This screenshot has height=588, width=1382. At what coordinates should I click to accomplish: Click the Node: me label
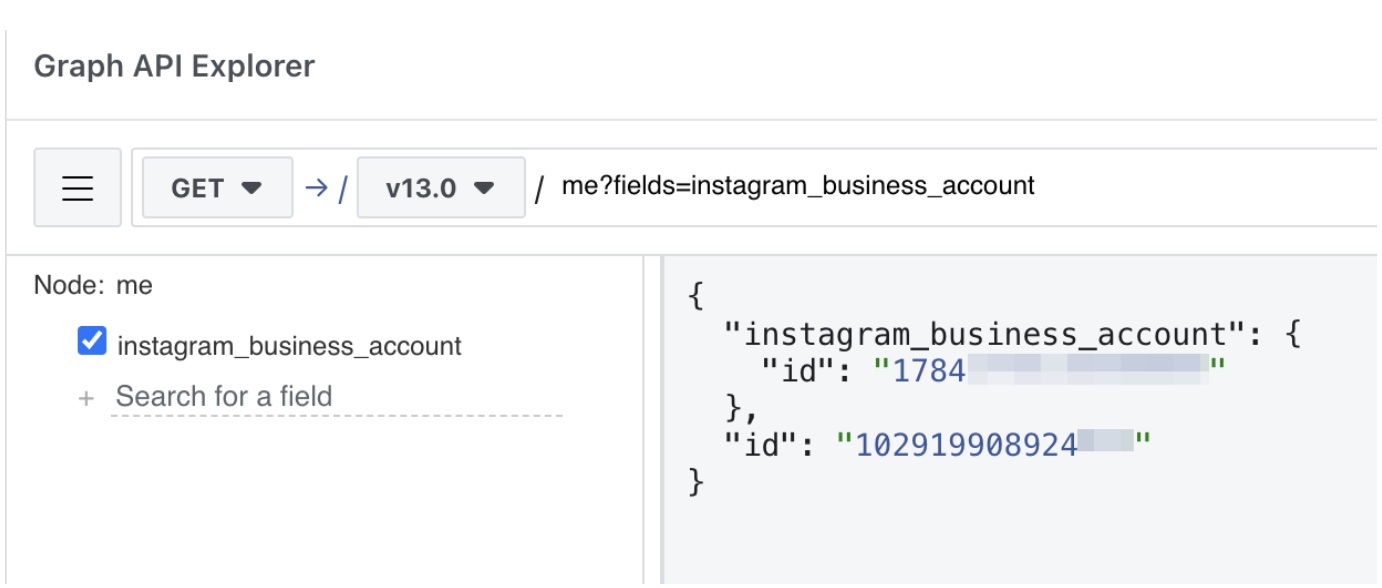(93, 285)
